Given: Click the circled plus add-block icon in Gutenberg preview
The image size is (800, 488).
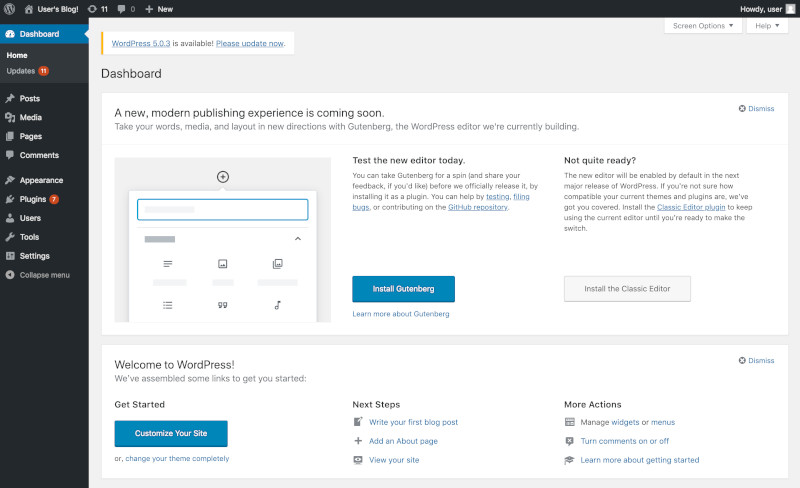Looking at the screenshot, I should 222,177.
